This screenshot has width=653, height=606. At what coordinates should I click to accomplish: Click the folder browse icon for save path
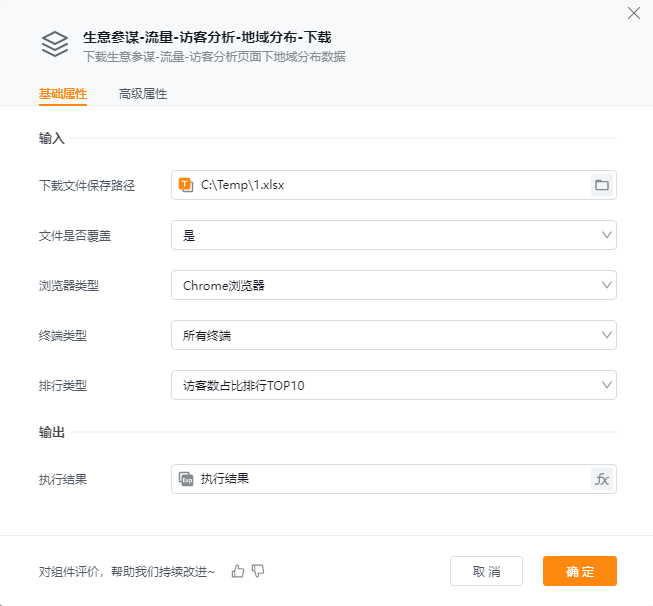601,185
